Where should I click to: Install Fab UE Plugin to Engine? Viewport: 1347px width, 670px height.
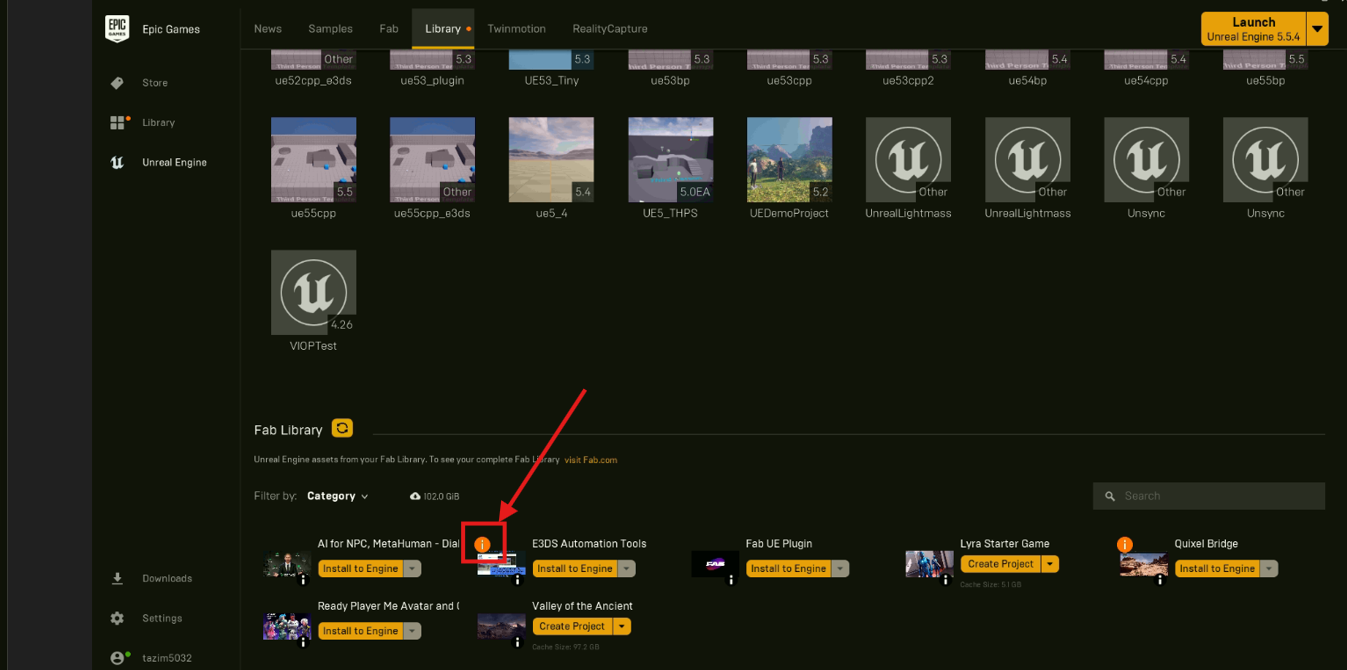tap(788, 568)
